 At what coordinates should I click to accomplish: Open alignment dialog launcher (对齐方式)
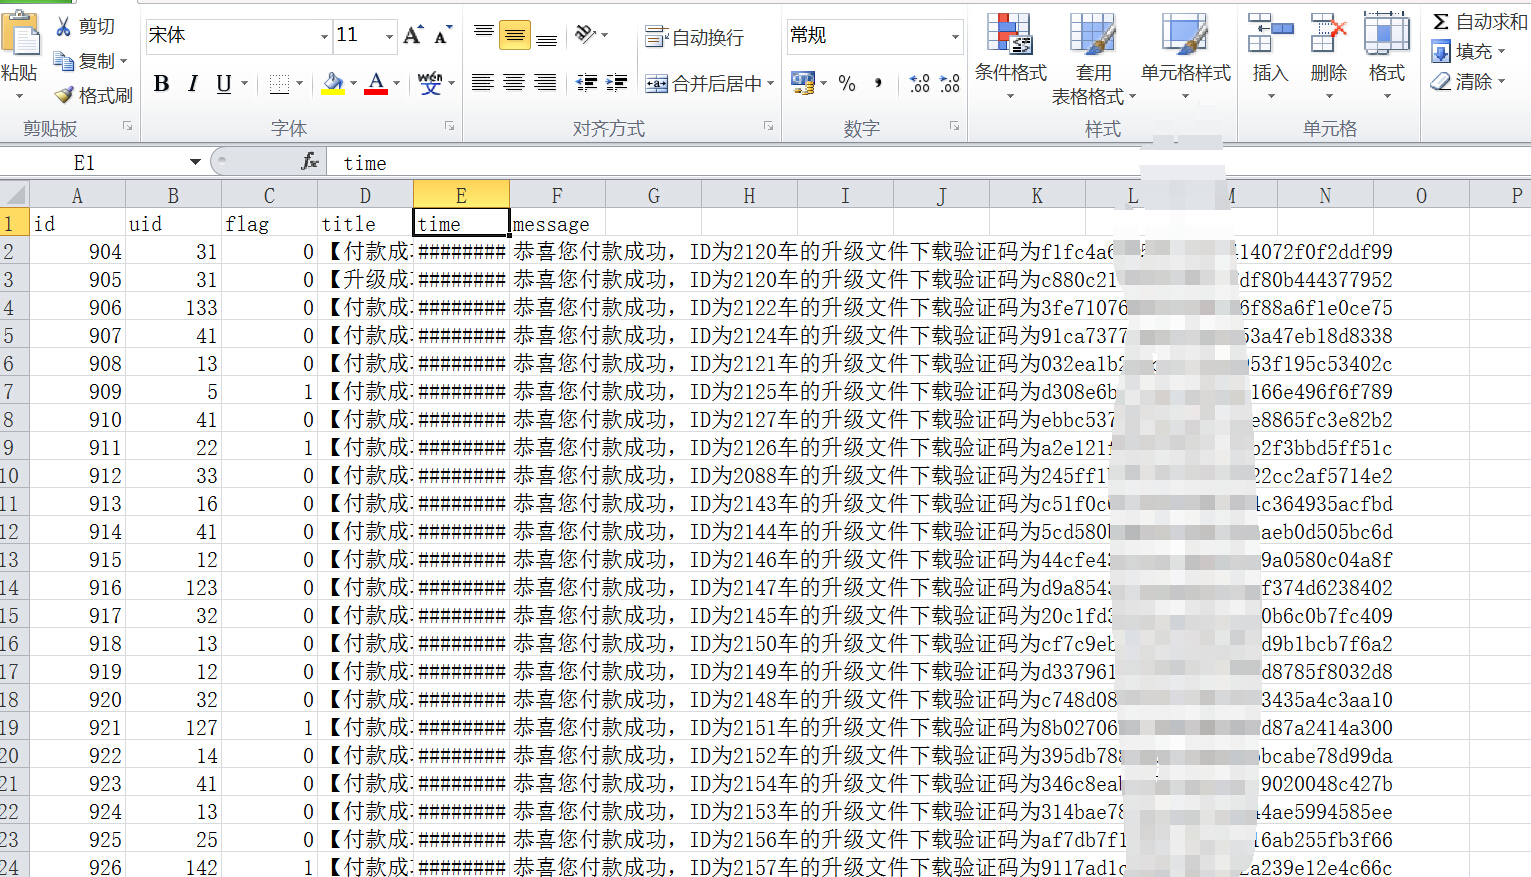pos(769,126)
